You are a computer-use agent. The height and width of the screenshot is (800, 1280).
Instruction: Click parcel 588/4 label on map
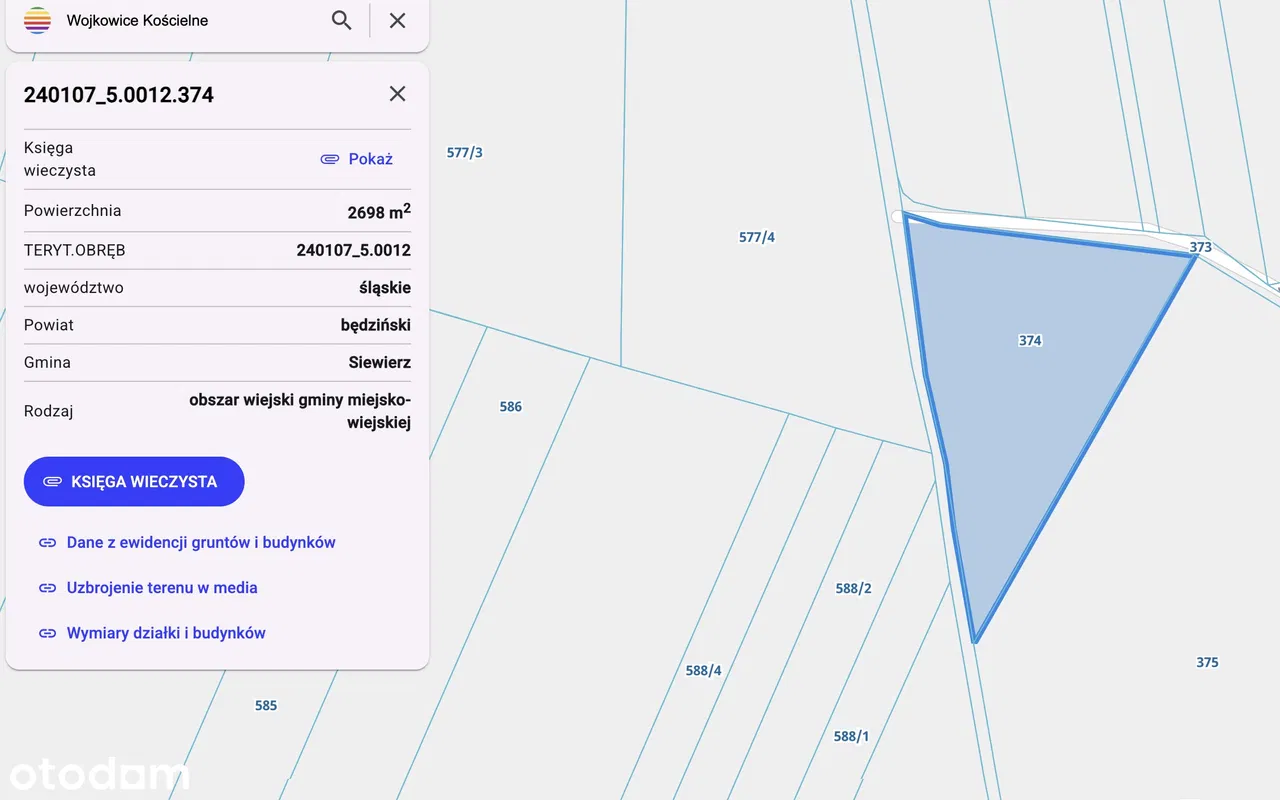tap(703, 671)
